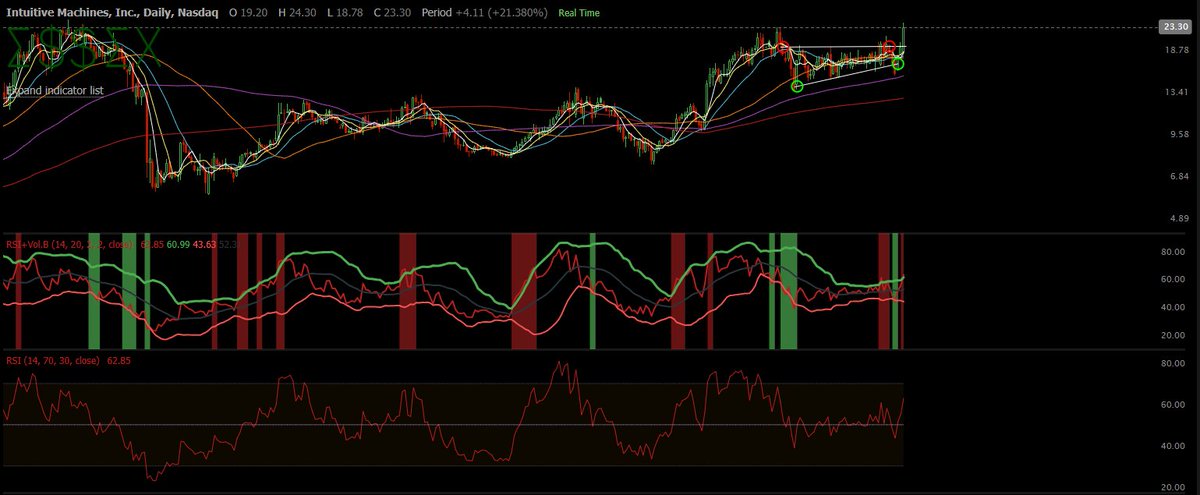Click the 'Real Time' status label
1200x495 pixels.
(x=579, y=13)
